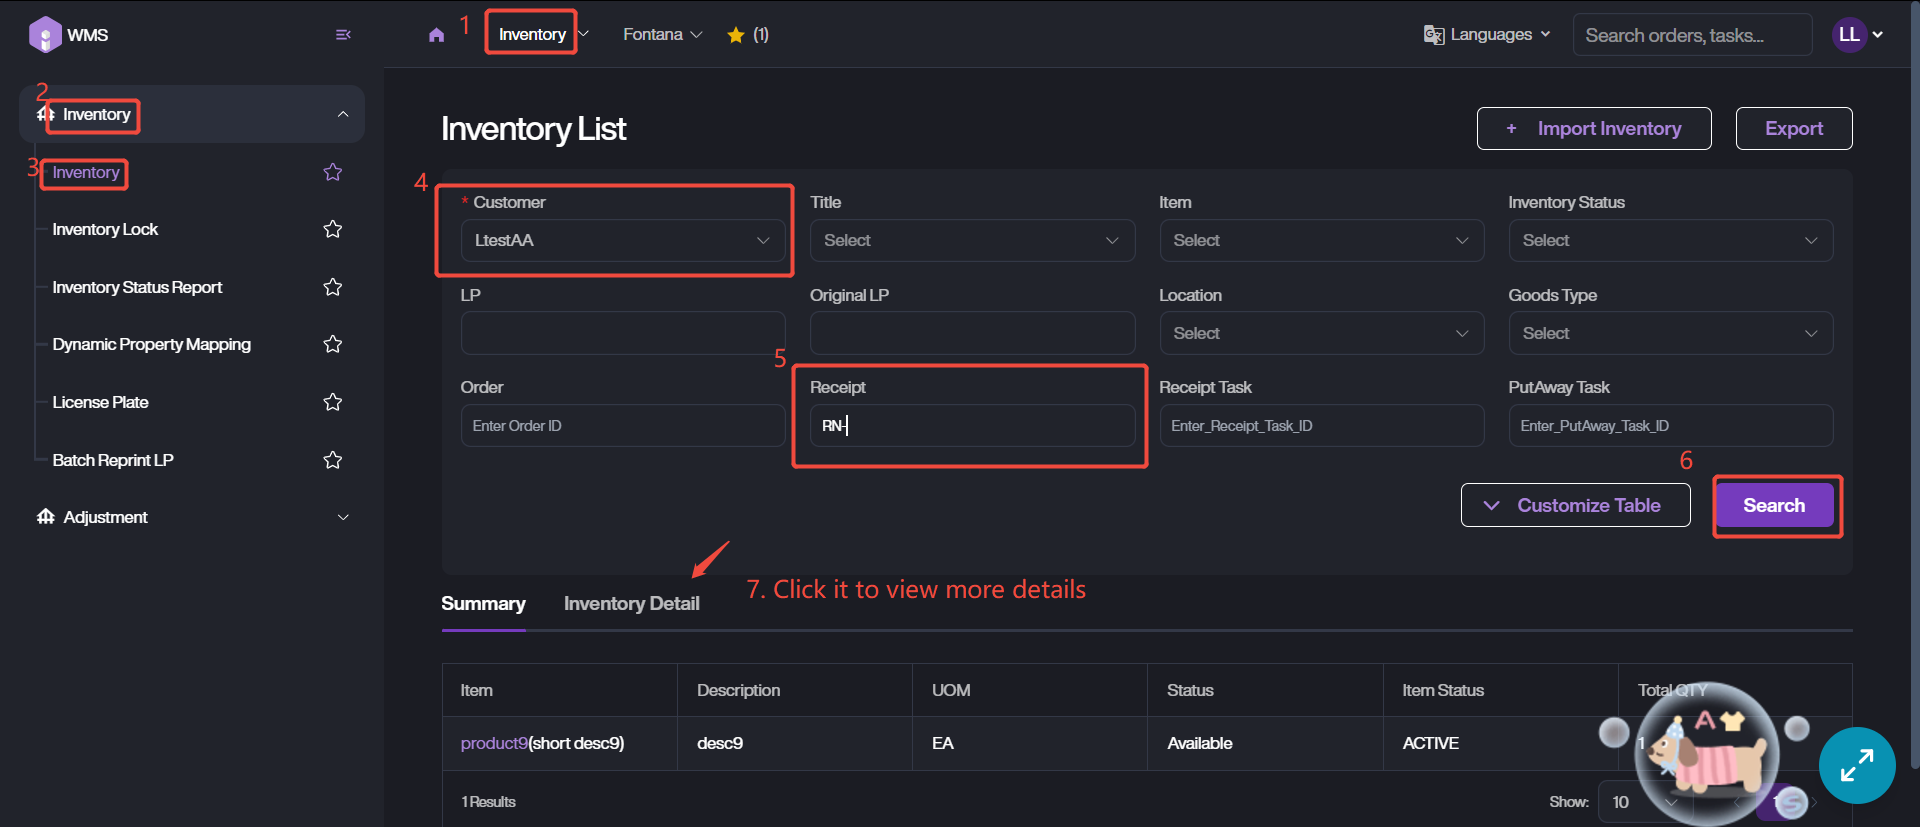1920x827 pixels.
Task: Click the home icon in top bar
Action: point(436,35)
